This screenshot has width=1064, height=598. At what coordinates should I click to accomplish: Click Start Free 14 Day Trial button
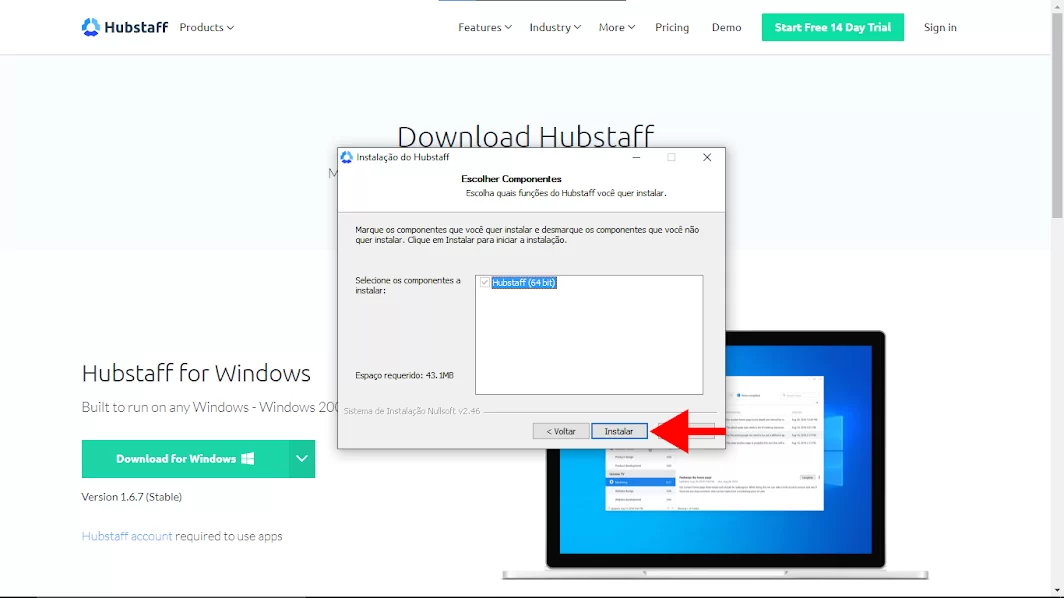[833, 27]
